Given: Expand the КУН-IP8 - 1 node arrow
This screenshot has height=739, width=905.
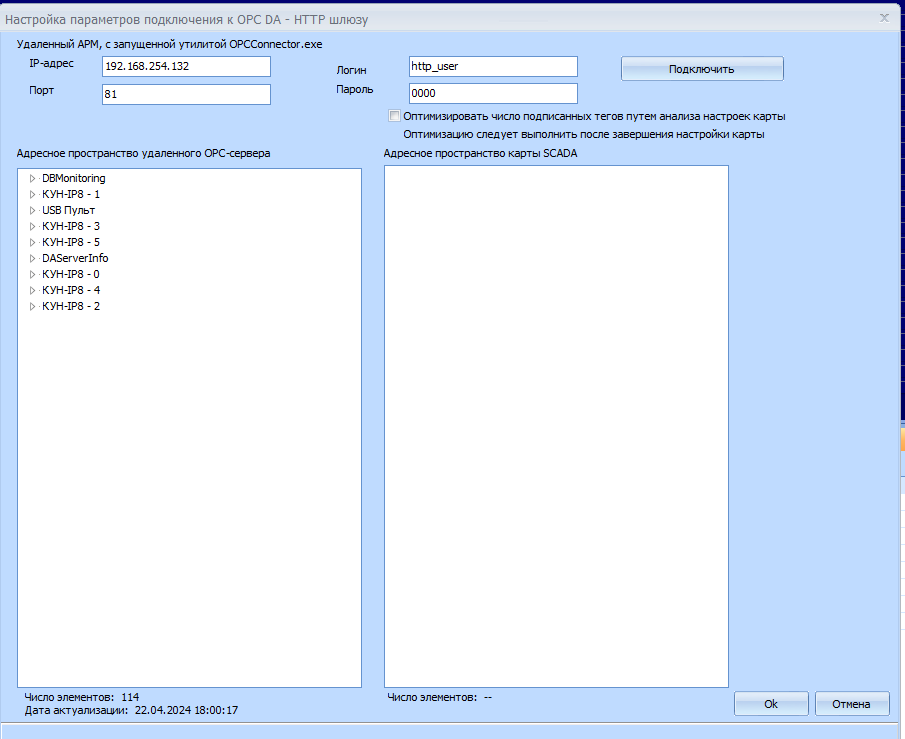Looking at the screenshot, I should pos(33,194).
